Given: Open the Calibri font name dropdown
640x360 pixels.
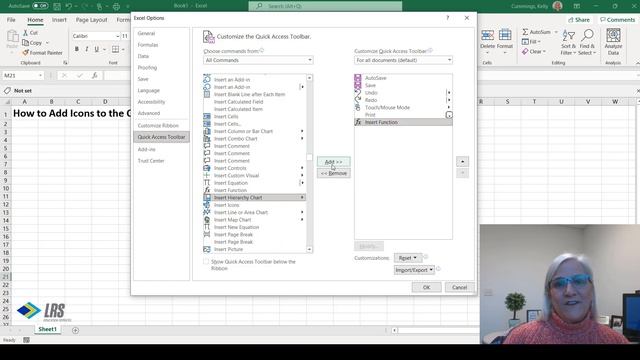Looking at the screenshot, I should [118, 36].
